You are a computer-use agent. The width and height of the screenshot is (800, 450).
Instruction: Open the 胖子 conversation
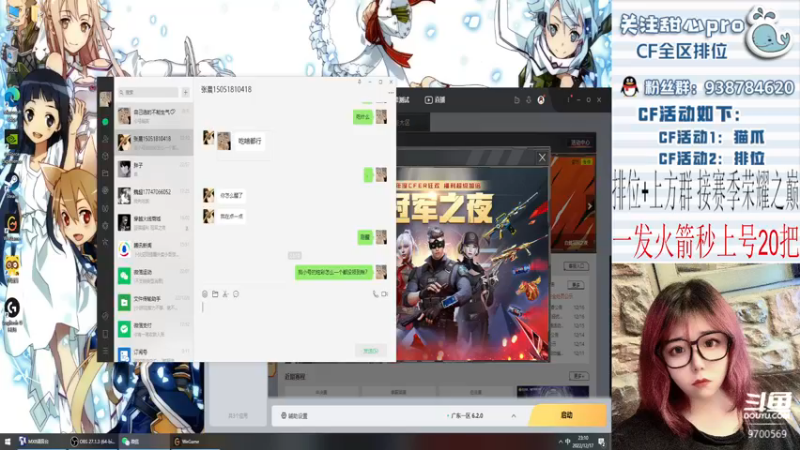[154, 169]
